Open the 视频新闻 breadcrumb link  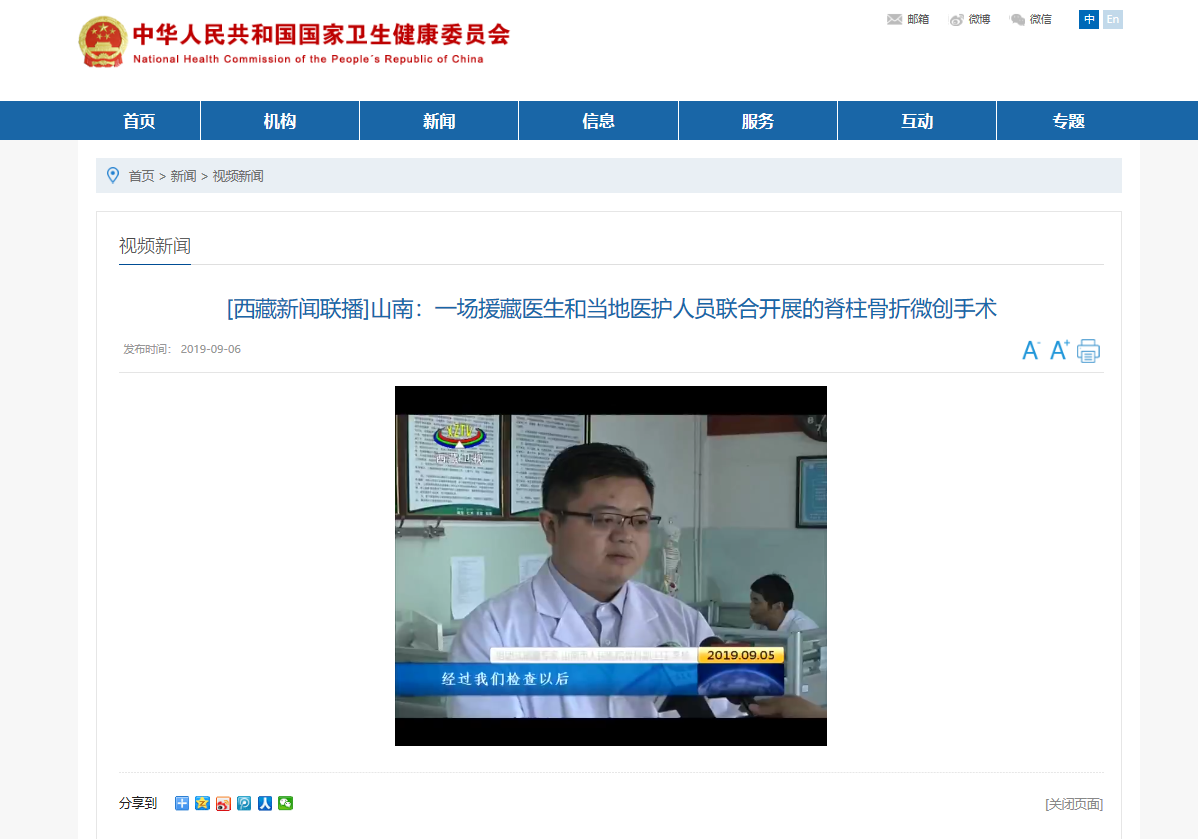pos(238,176)
